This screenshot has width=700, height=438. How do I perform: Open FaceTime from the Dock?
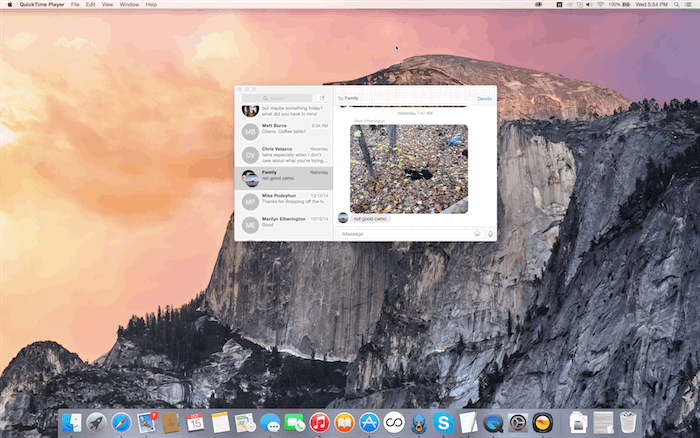(x=295, y=422)
